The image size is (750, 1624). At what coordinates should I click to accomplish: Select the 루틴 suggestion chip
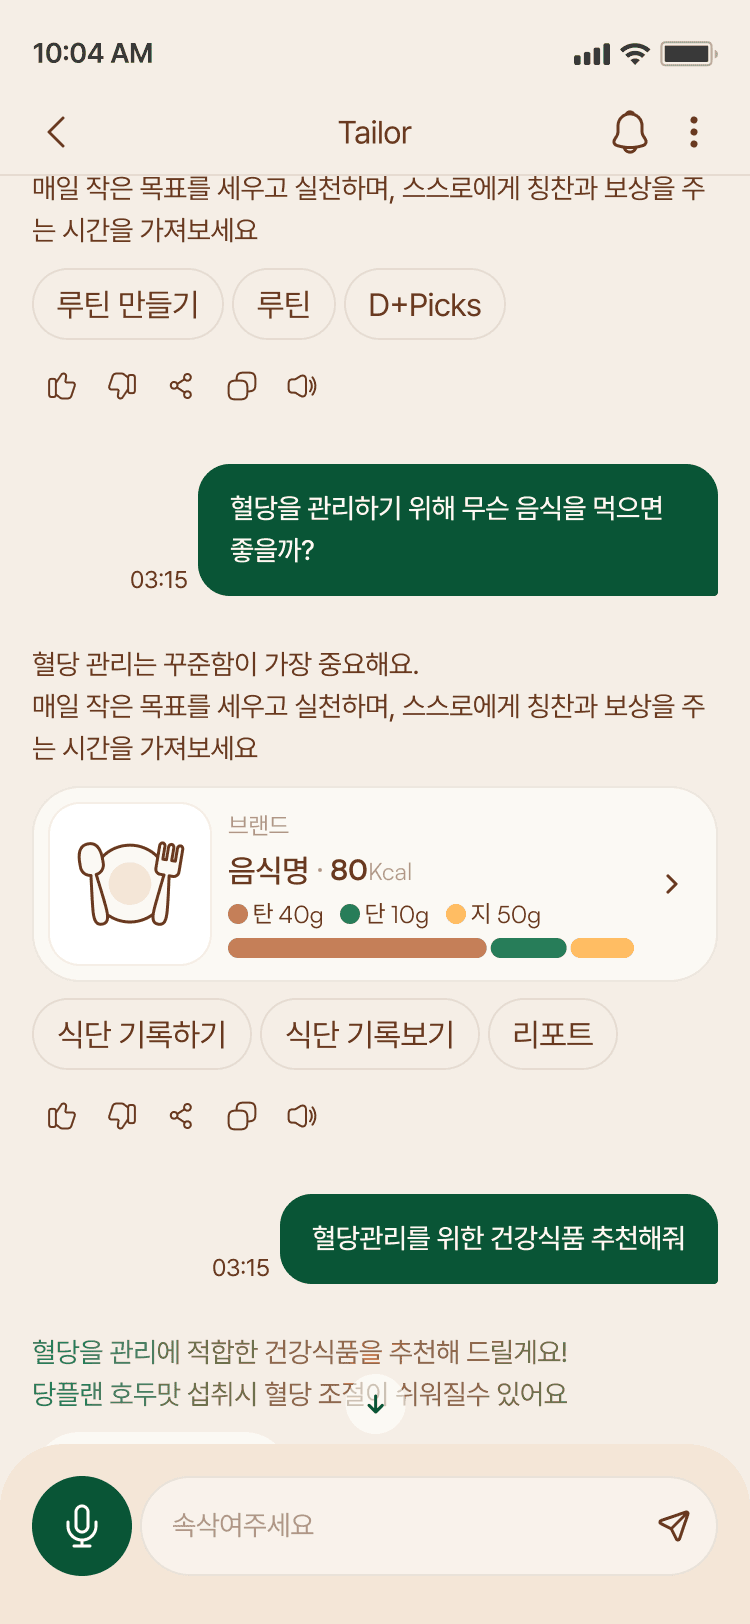tap(284, 304)
